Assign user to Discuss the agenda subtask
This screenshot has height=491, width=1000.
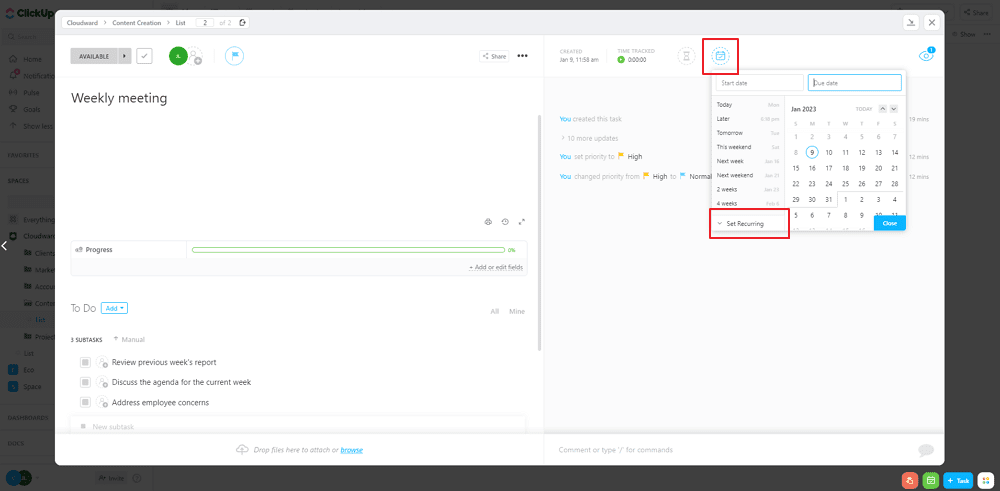point(102,382)
